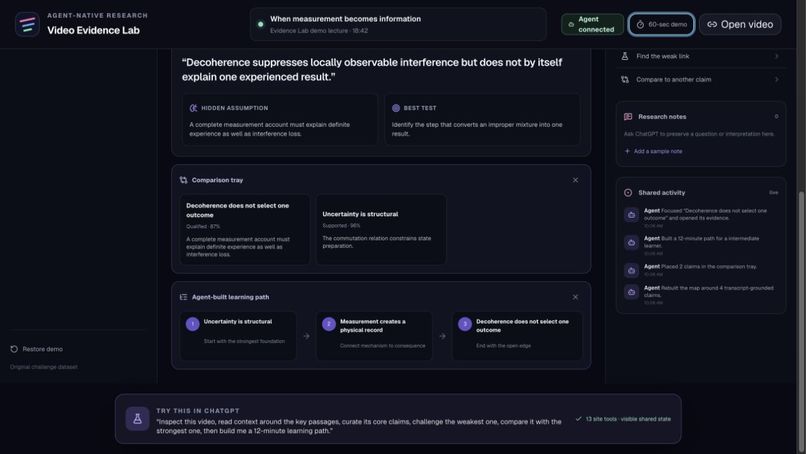Click the Open video button
The height and width of the screenshot is (454, 806).
click(x=740, y=24)
